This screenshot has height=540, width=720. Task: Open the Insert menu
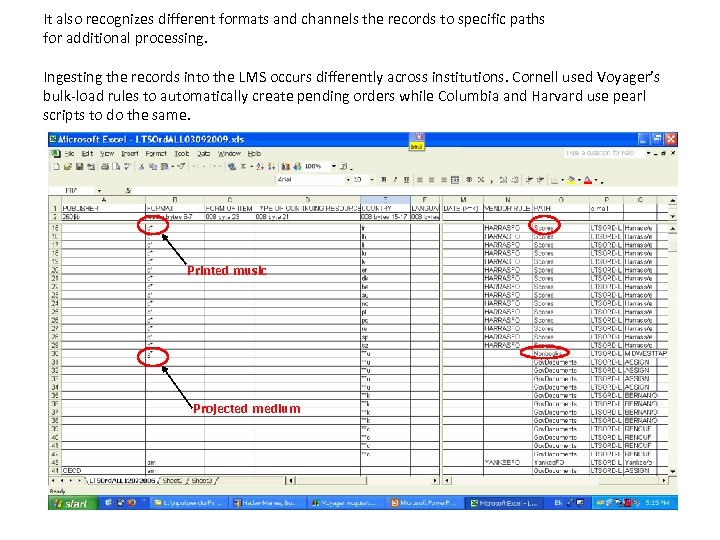(x=130, y=154)
